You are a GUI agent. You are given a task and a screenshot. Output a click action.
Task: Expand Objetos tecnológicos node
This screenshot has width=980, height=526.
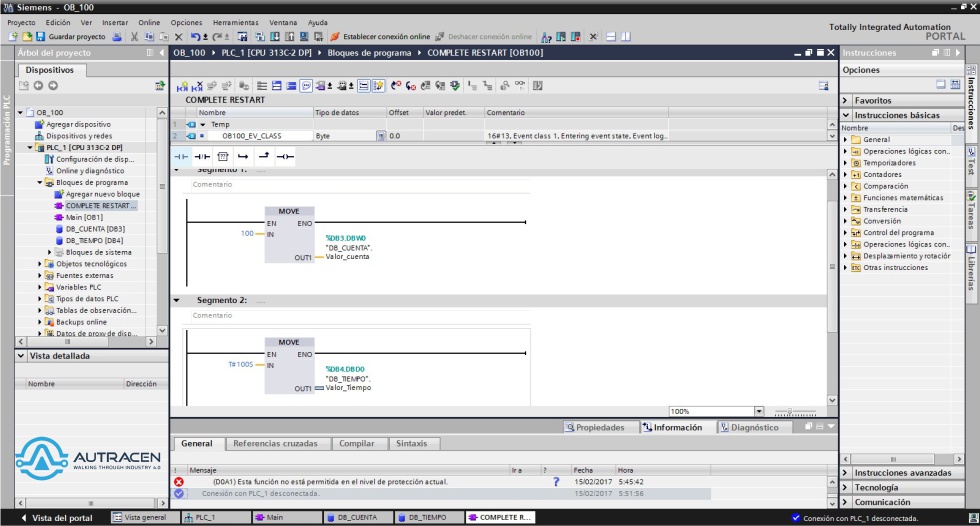coord(40,264)
